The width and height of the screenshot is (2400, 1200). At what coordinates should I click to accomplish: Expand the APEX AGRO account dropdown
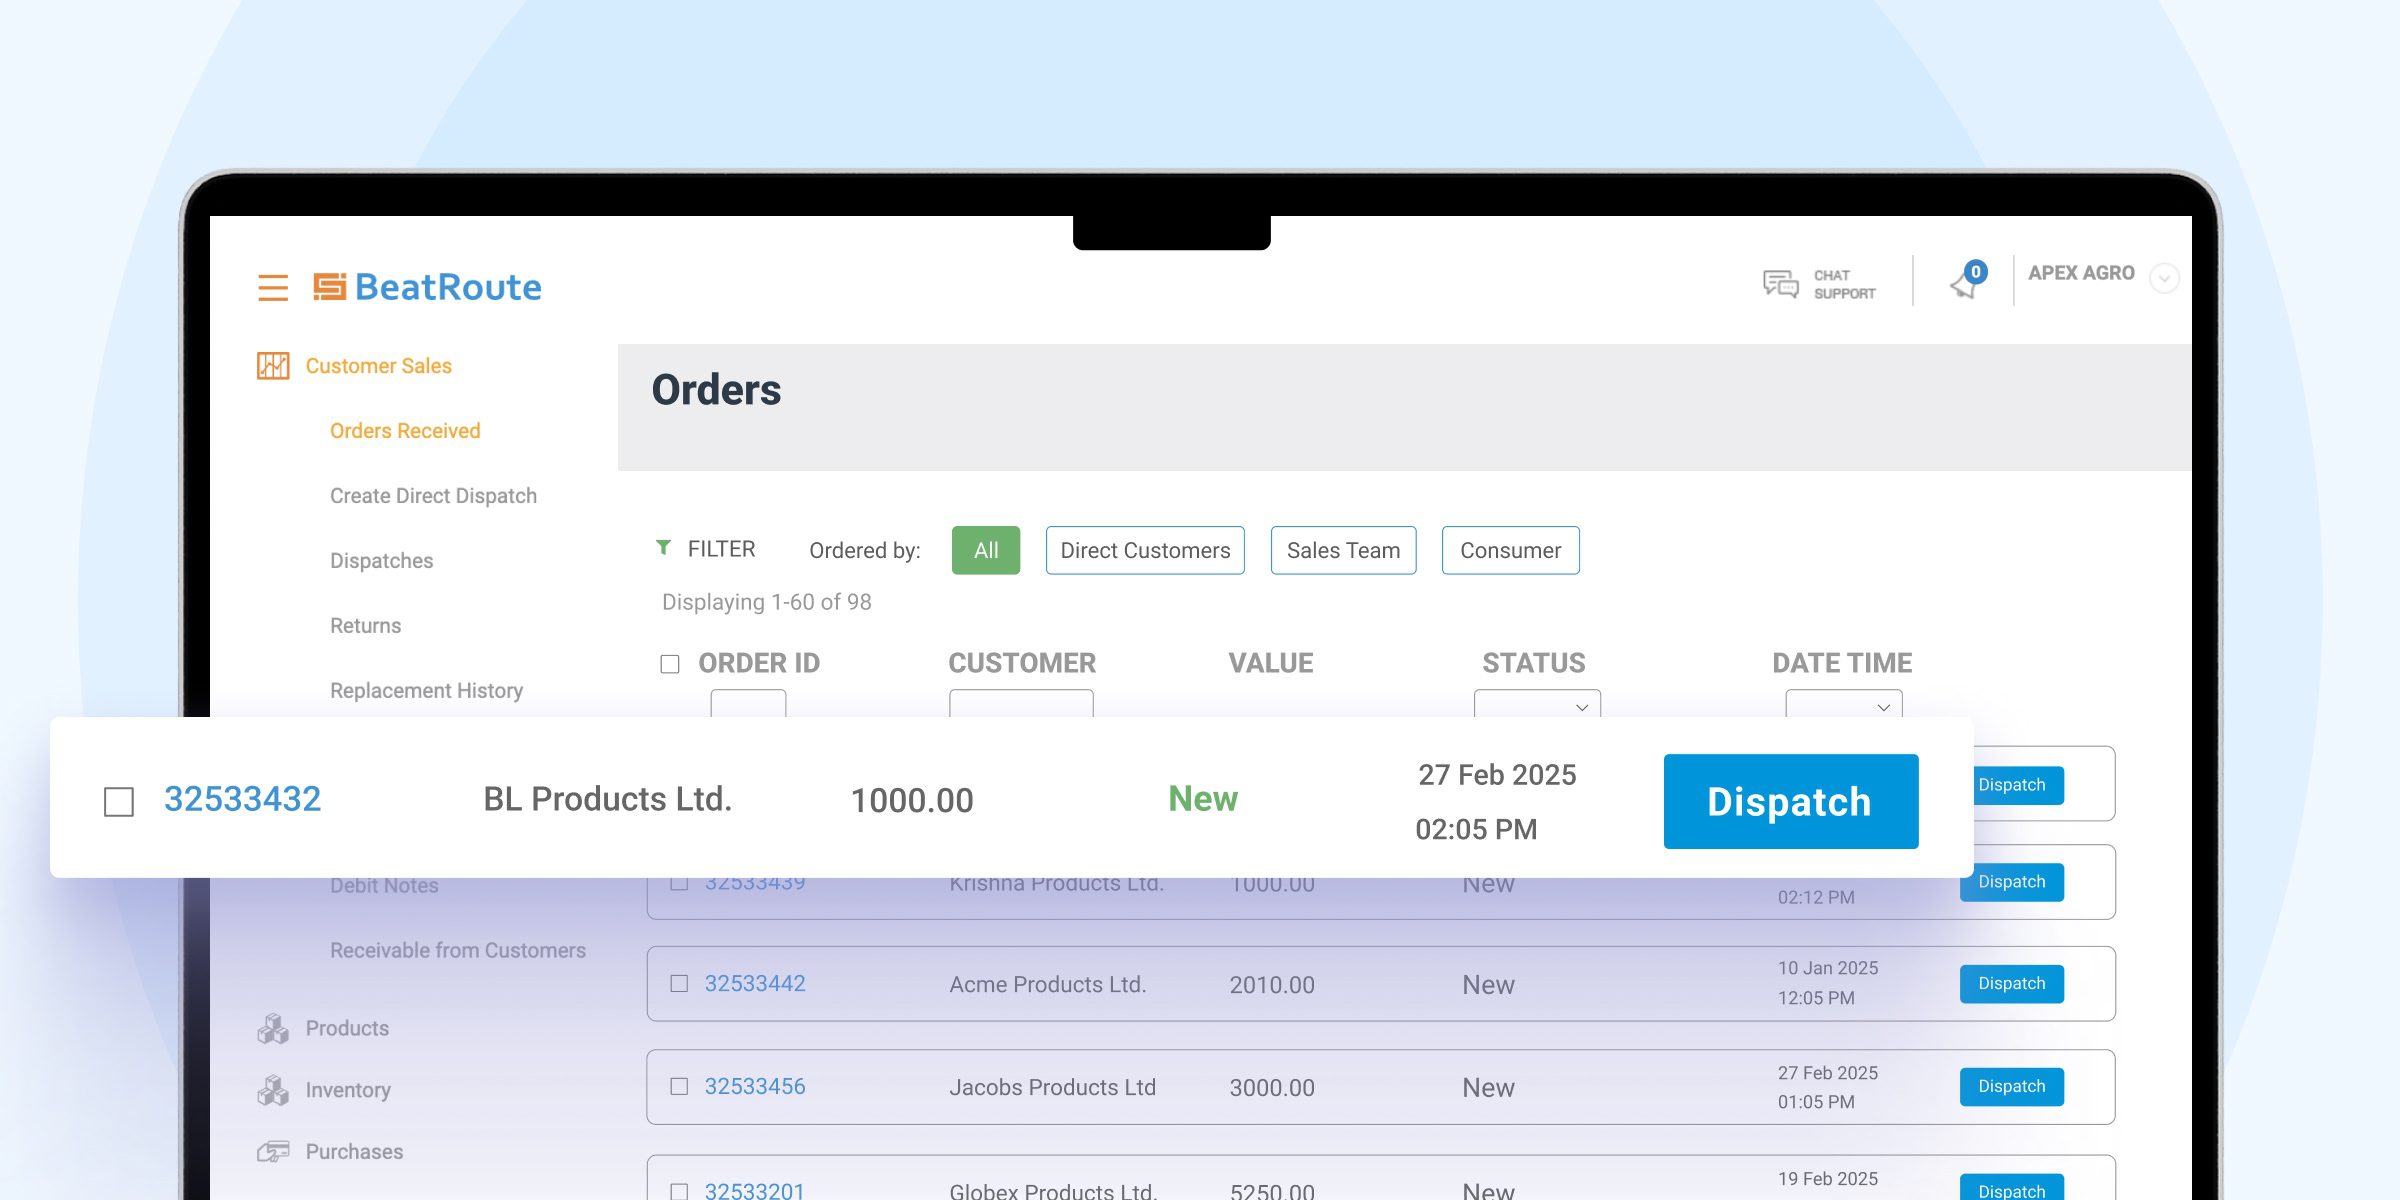click(x=2165, y=278)
